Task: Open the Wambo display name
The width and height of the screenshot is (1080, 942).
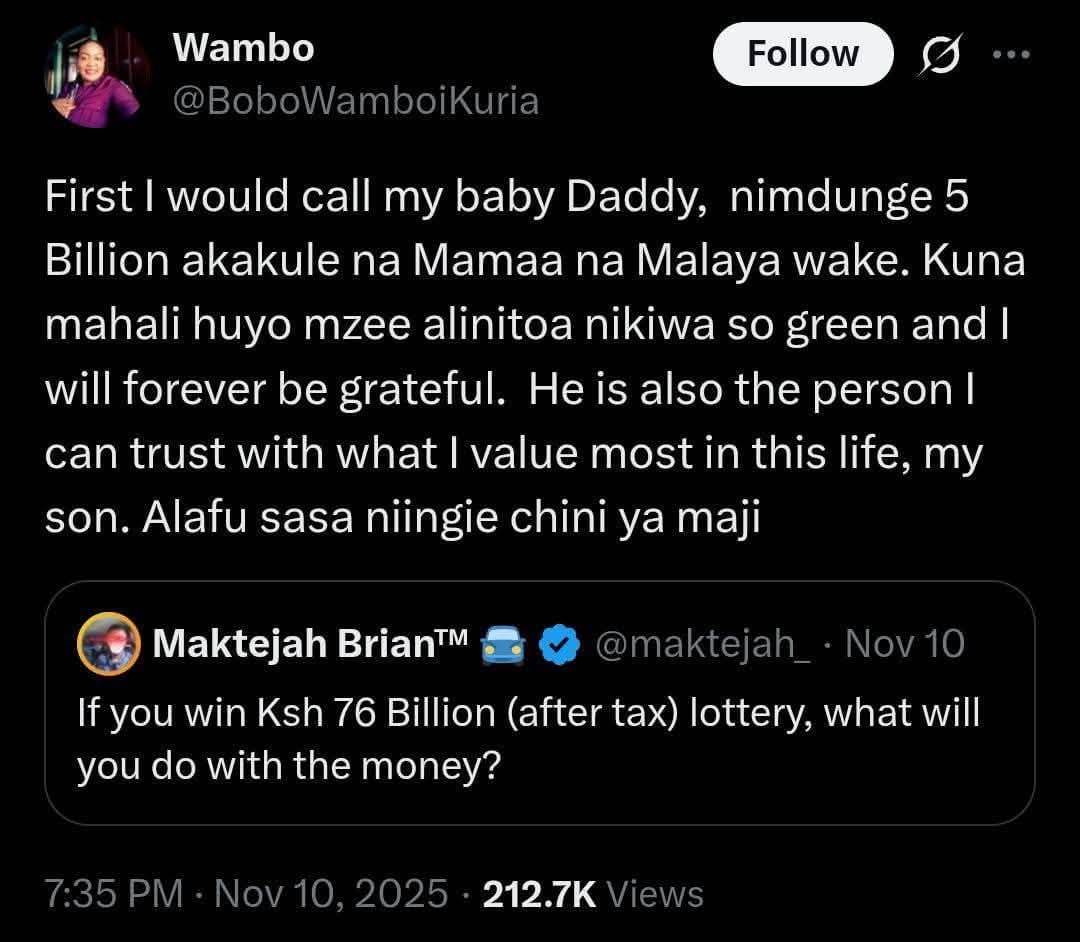Action: (x=243, y=48)
